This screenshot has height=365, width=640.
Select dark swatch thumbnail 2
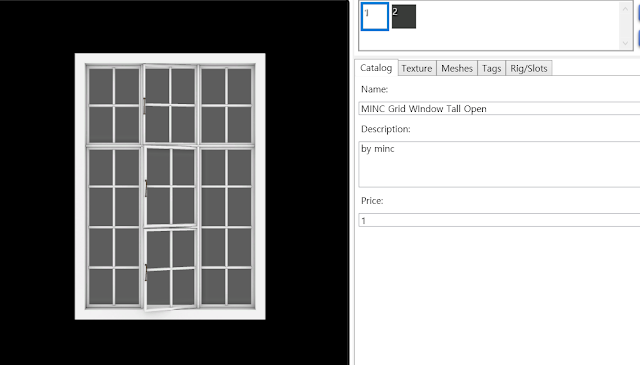[404, 17]
